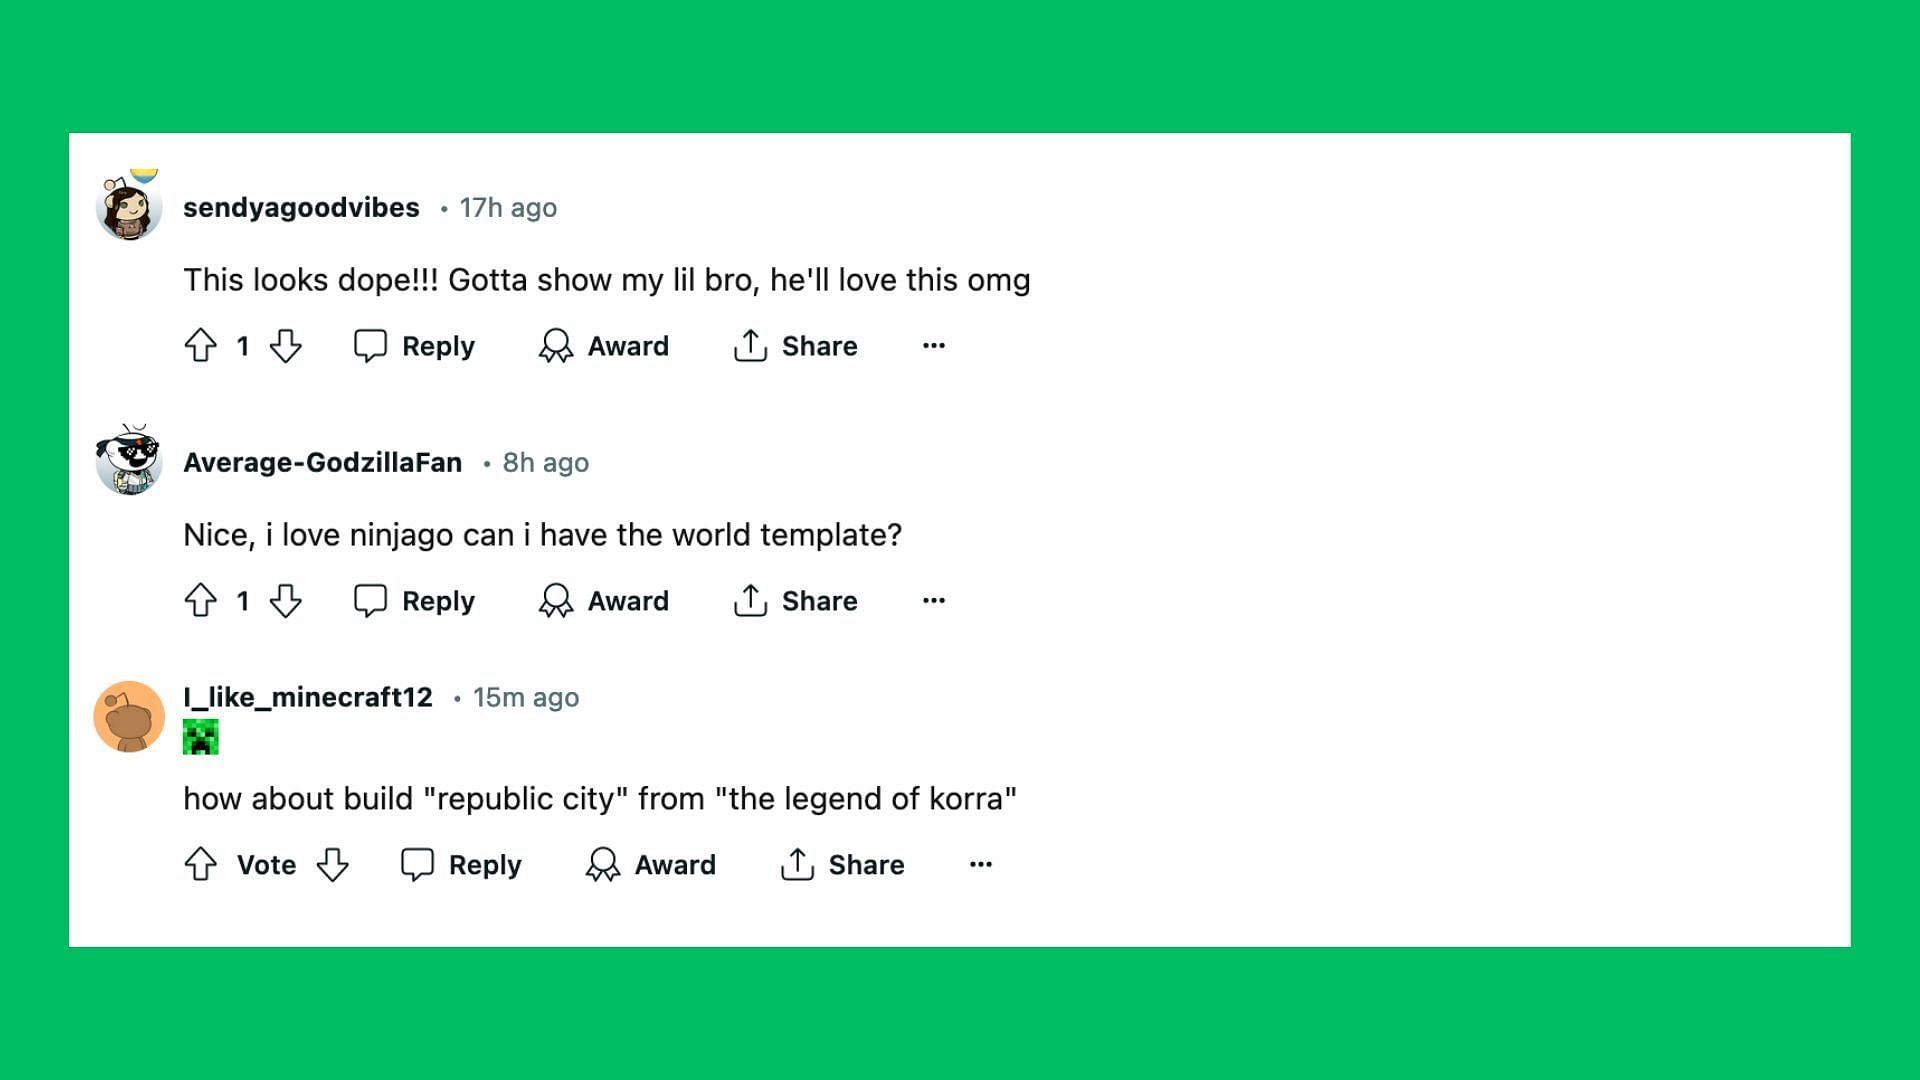The width and height of the screenshot is (1920, 1080).
Task: Downvote I_like_minecraft12's republic city comment
Action: pos(332,864)
